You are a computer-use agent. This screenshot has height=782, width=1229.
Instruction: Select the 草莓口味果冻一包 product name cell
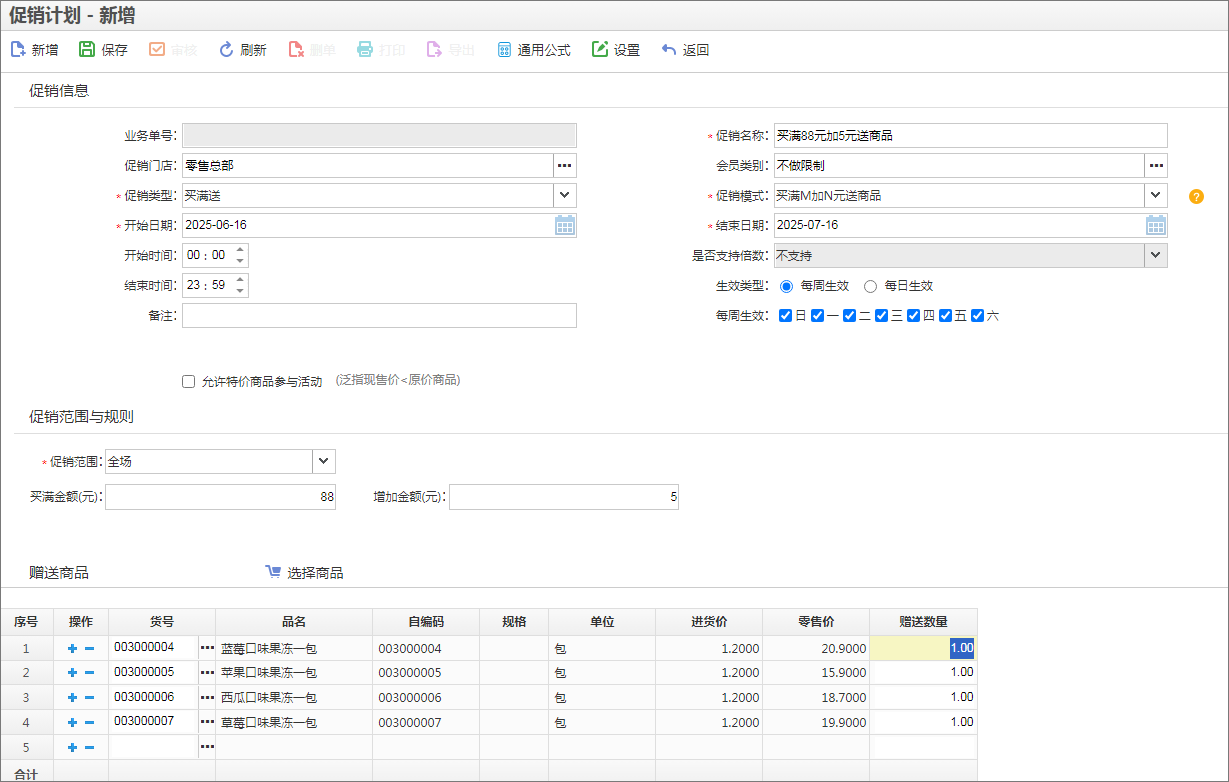294,723
